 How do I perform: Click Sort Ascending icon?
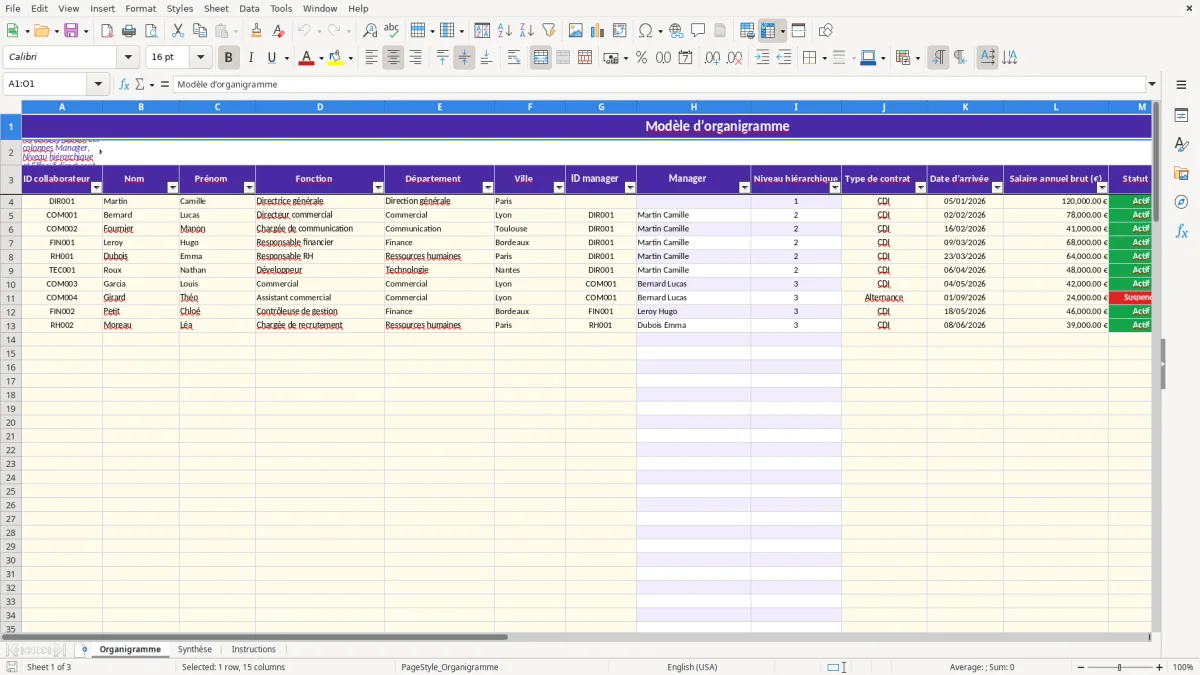point(505,31)
